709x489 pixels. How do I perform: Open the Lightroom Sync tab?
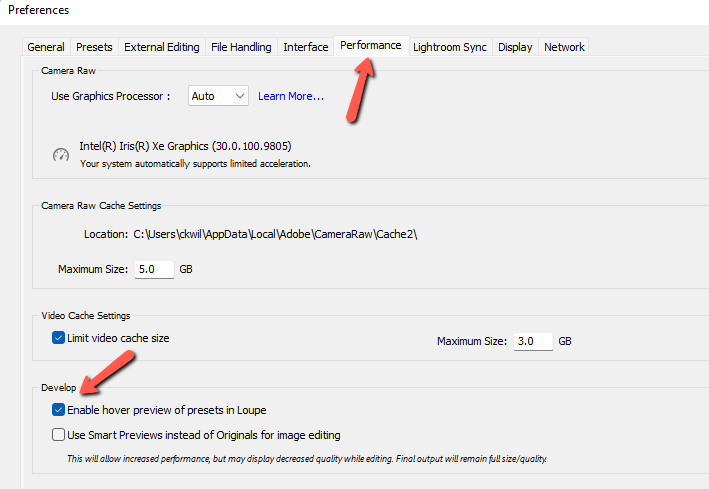pyautogui.click(x=450, y=47)
